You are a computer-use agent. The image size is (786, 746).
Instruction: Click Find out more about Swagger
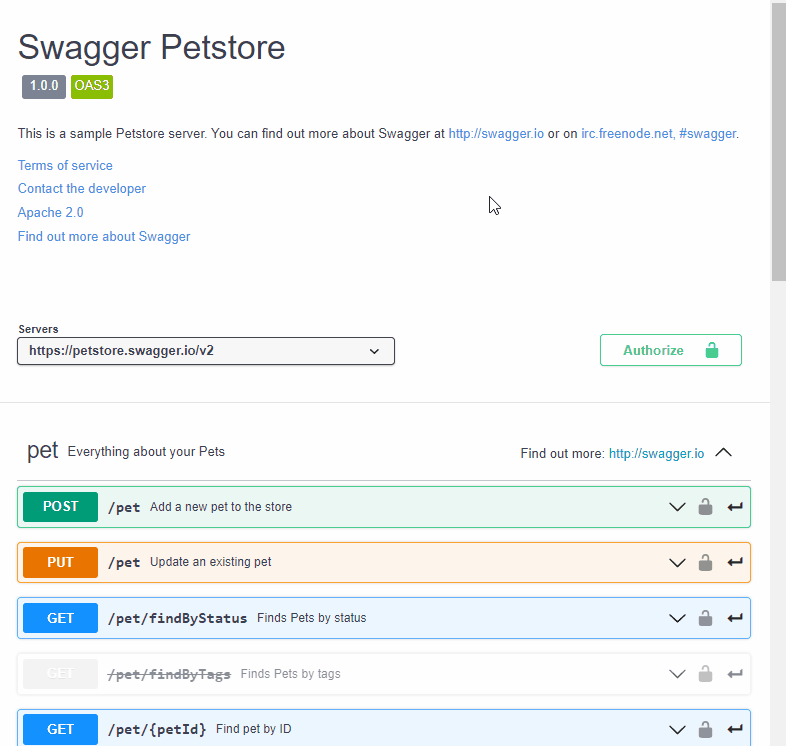coord(104,237)
